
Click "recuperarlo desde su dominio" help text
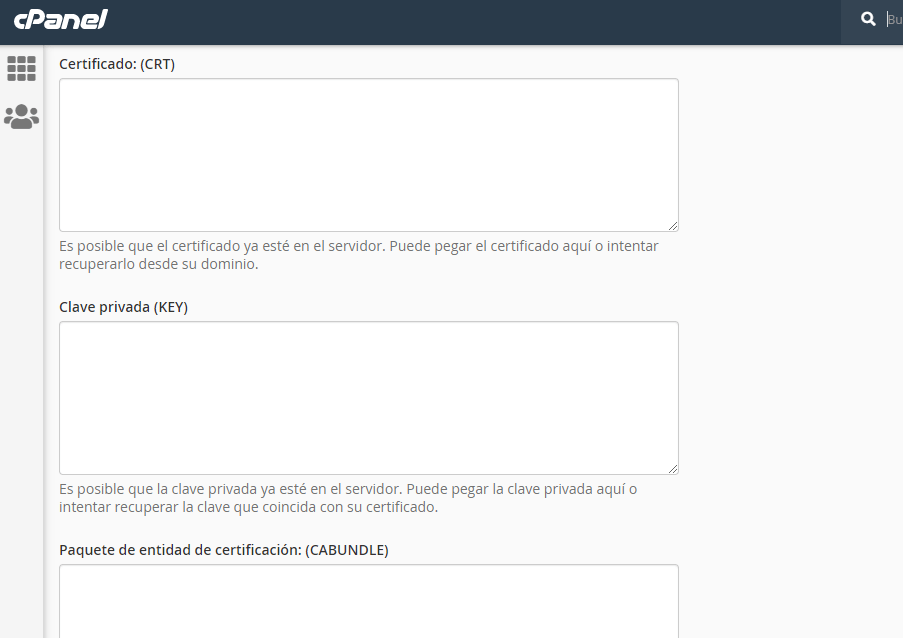click(158, 264)
